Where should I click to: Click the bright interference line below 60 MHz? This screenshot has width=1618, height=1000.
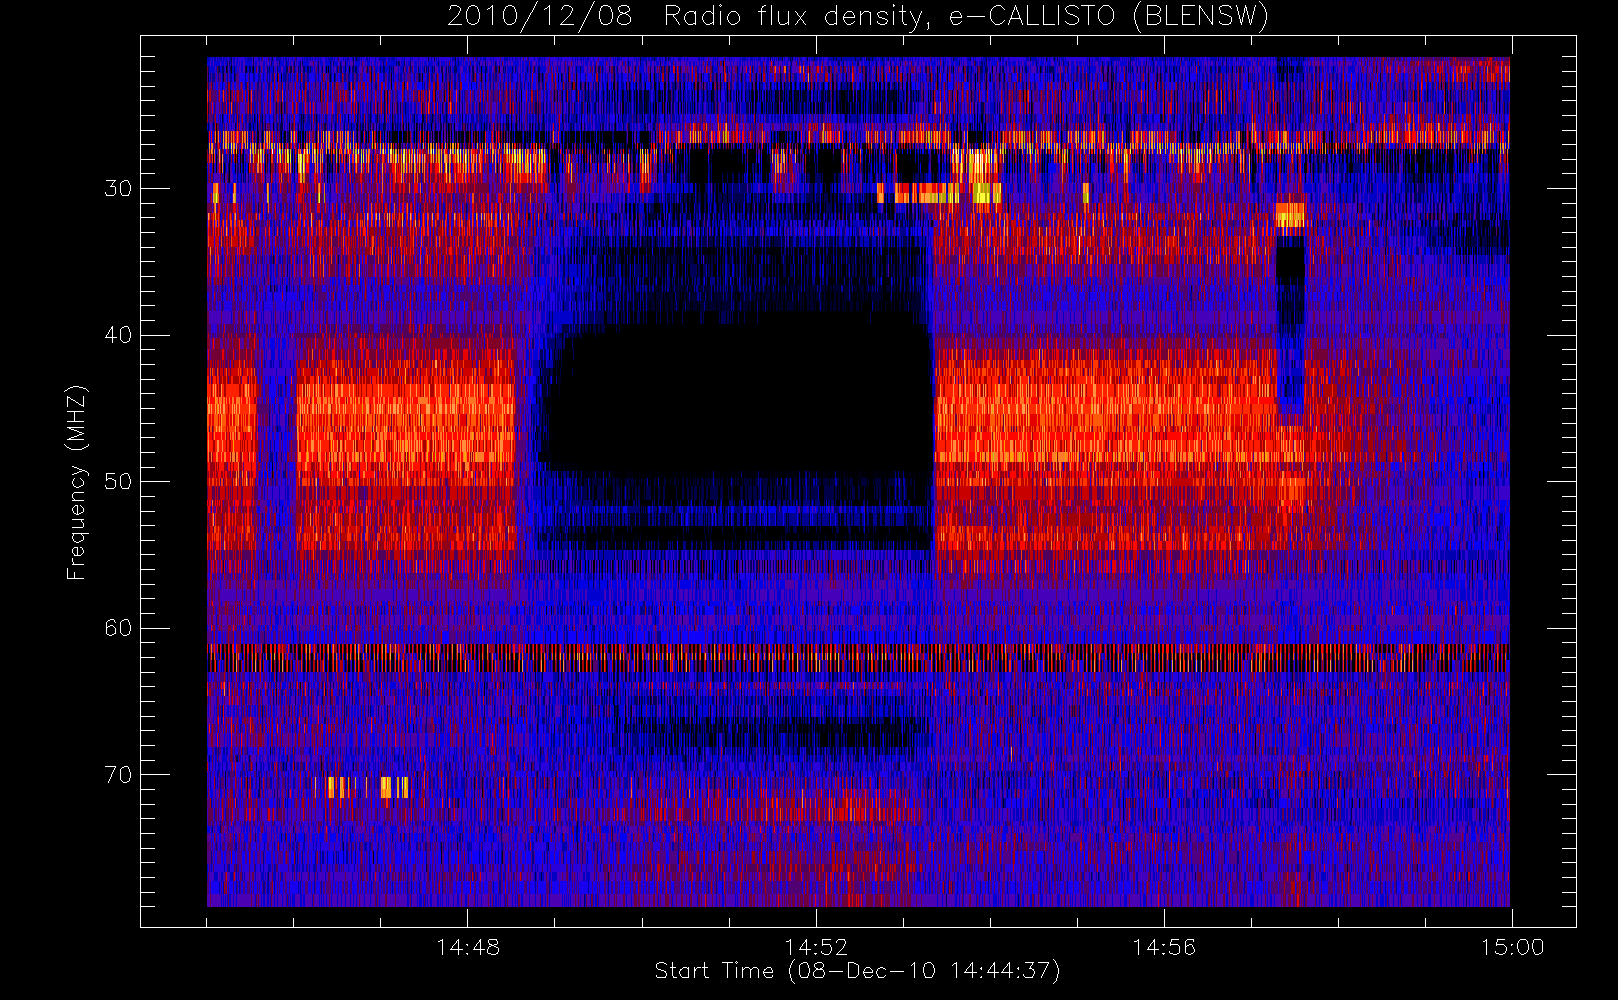coord(858,657)
